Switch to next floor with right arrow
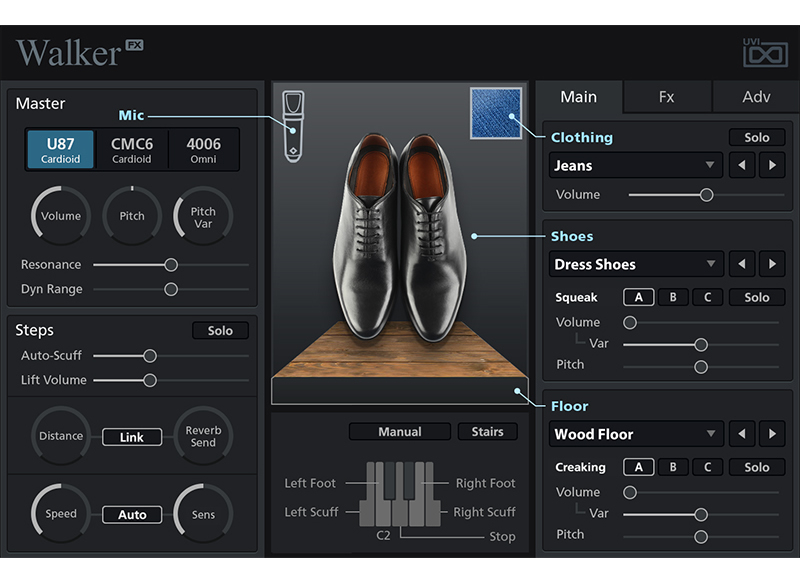The image size is (800, 588). (772, 434)
